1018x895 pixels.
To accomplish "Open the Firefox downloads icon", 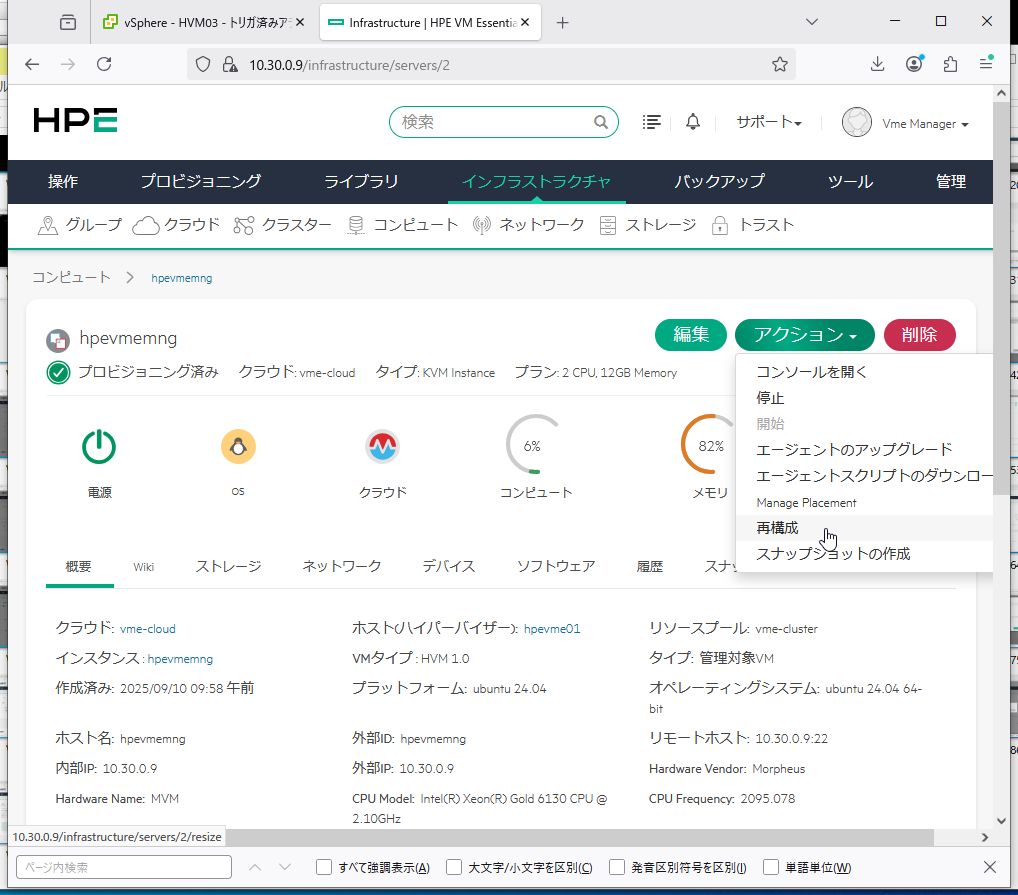I will click(877, 64).
